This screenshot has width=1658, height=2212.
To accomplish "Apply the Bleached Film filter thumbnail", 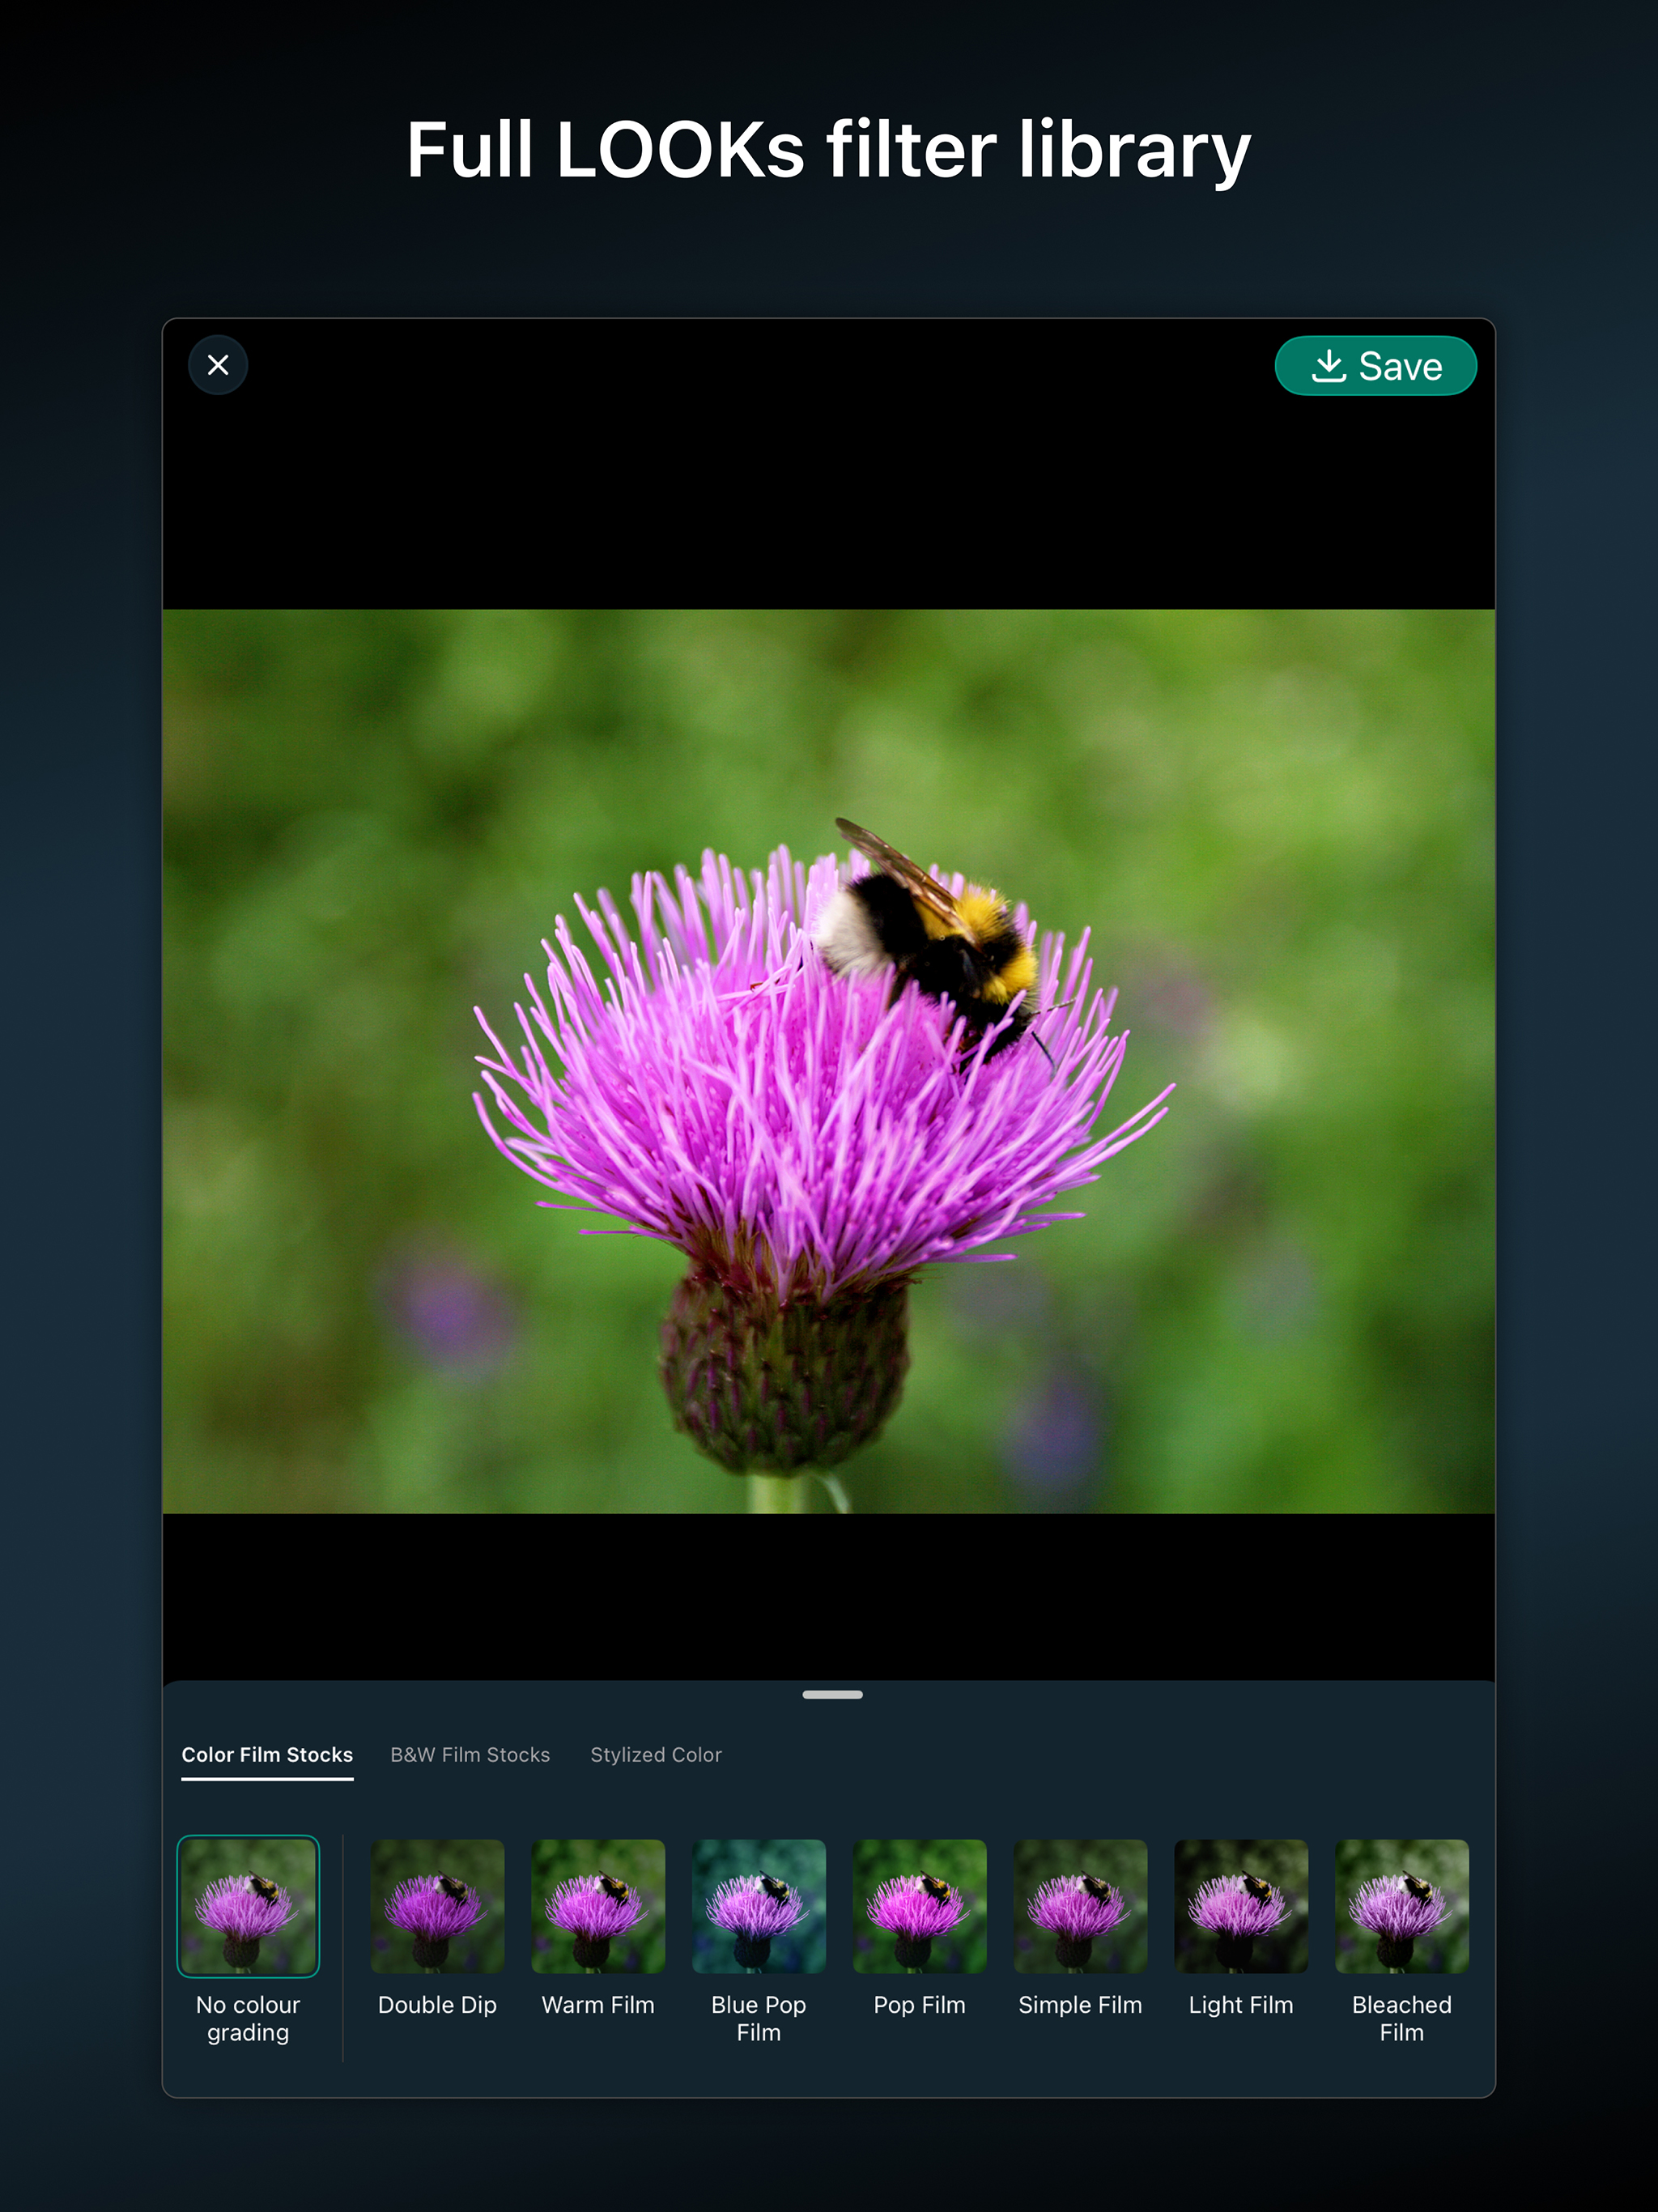I will (x=1402, y=1906).
